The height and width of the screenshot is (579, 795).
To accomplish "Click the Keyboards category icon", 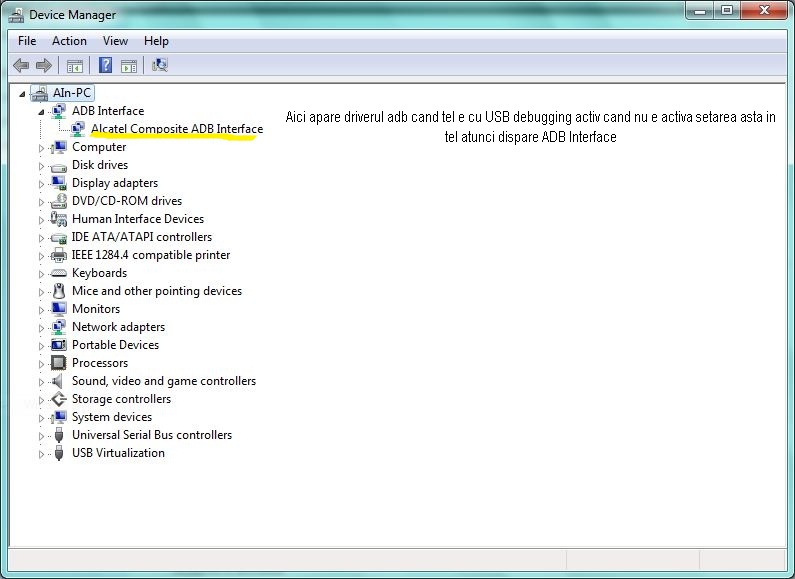I will 59,273.
